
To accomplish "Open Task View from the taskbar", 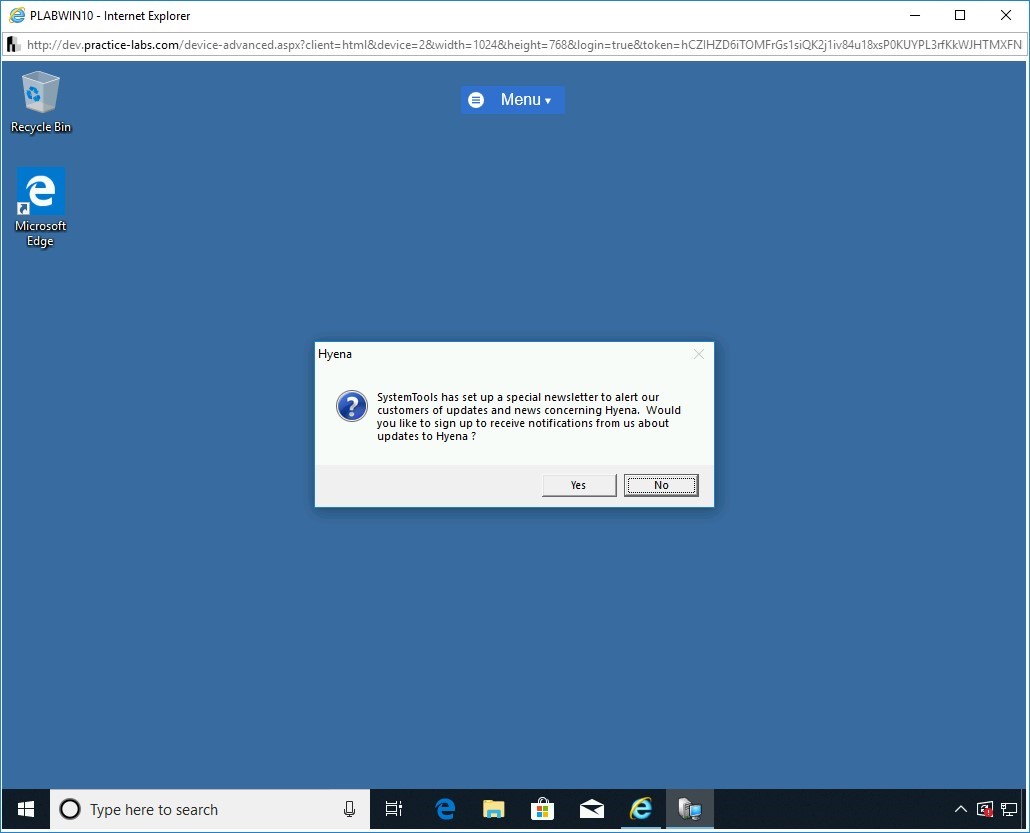I will pyautogui.click(x=394, y=809).
